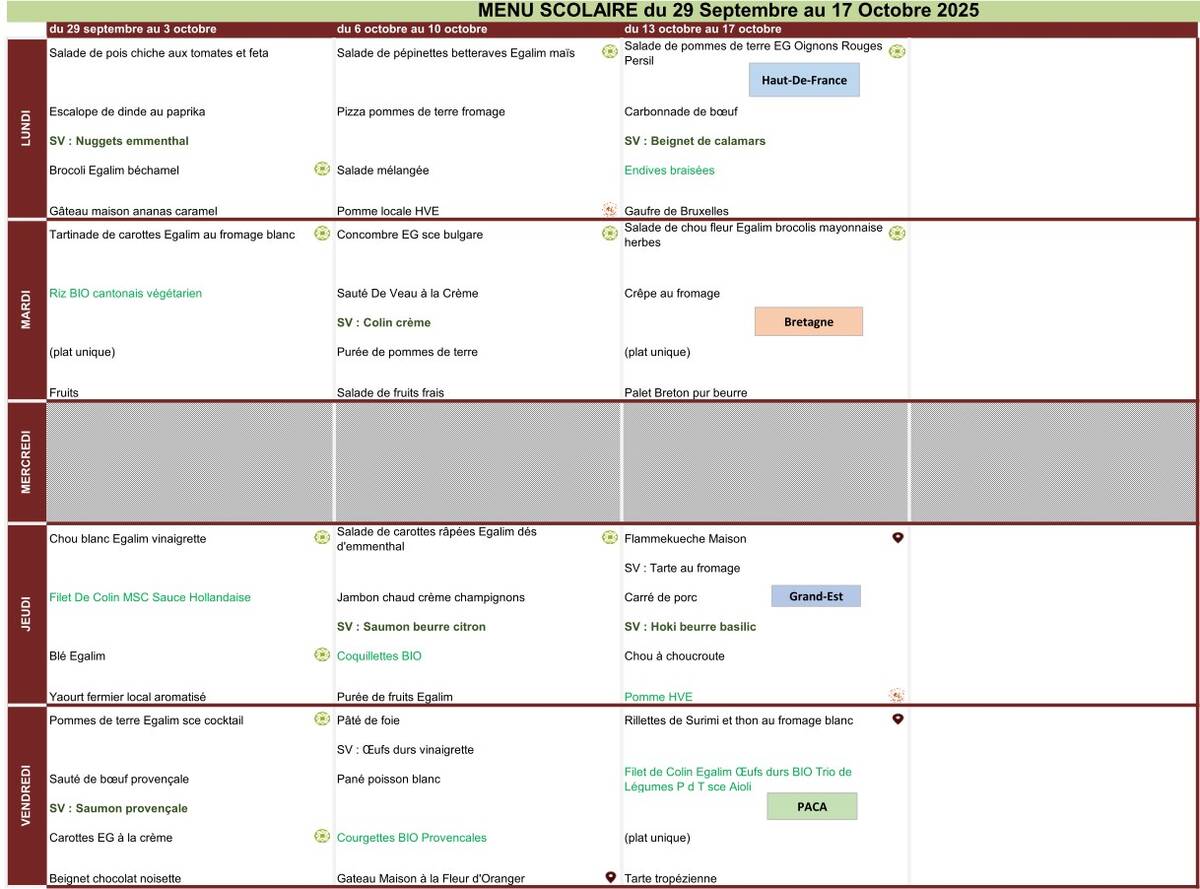Click the HVE icon on the Thursday Pomme HVE row
This screenshot has height=889, width=1200.
(897, 695)
